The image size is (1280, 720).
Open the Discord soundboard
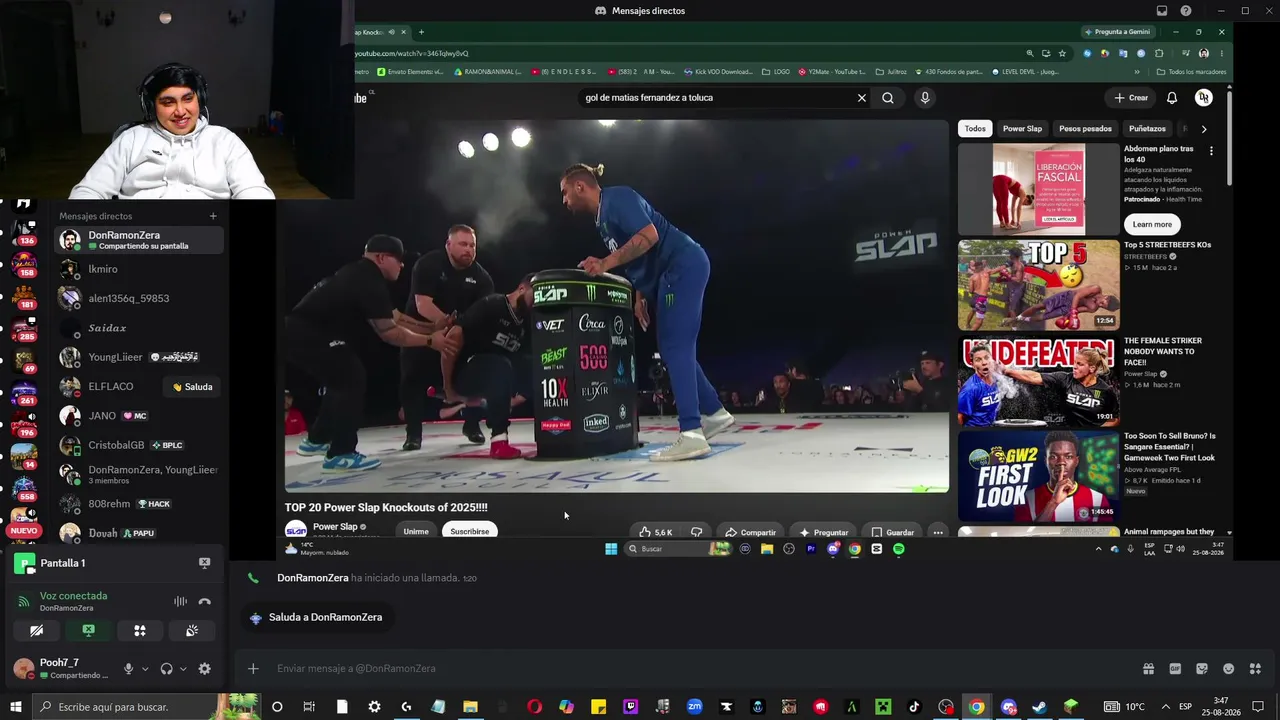192,631
